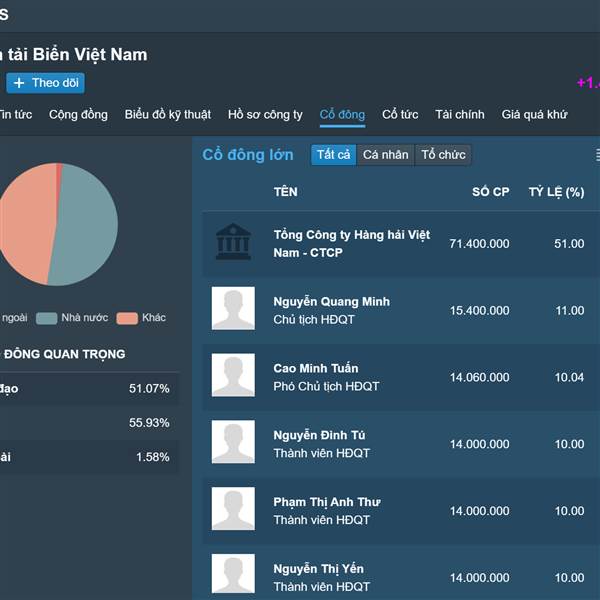600x600 pixels.
Task: Sort by SỐ CP column header
Action: 491,192
